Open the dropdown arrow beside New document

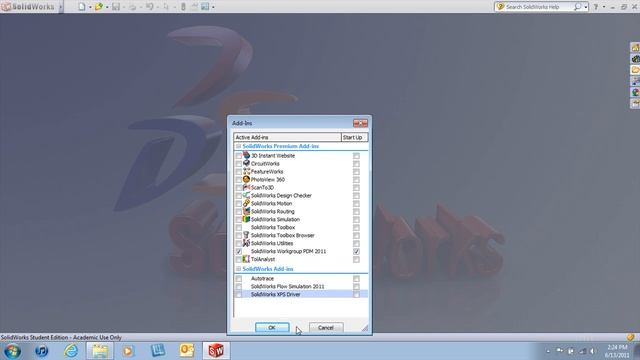(90, 7)
